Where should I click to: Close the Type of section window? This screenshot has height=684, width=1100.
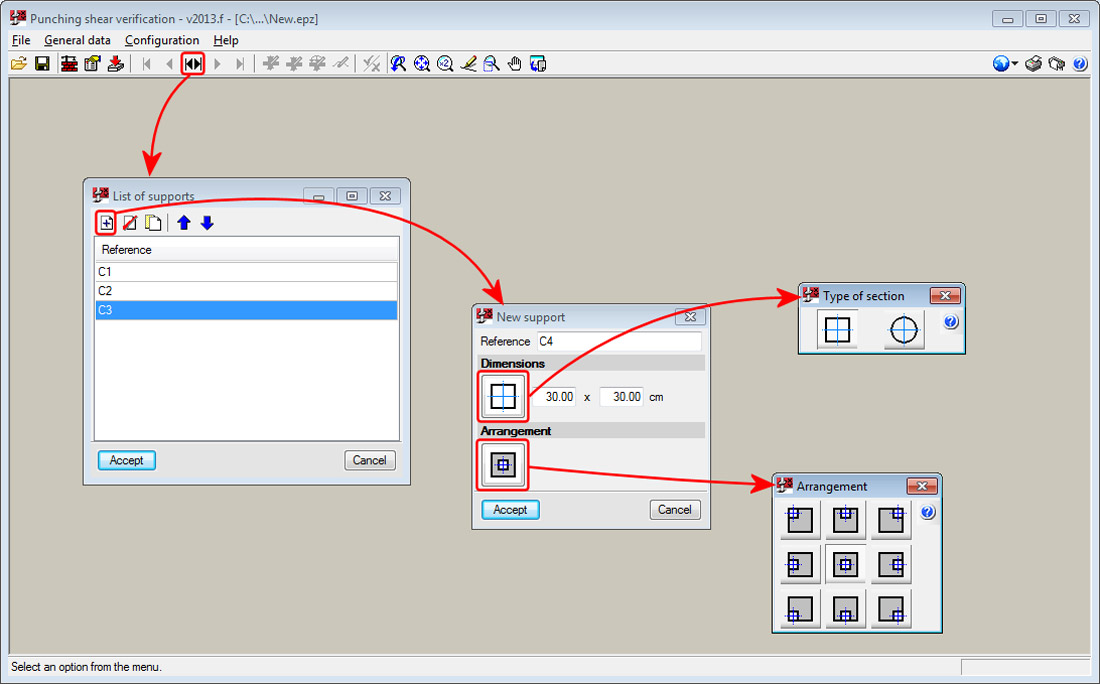click(945, 295)
